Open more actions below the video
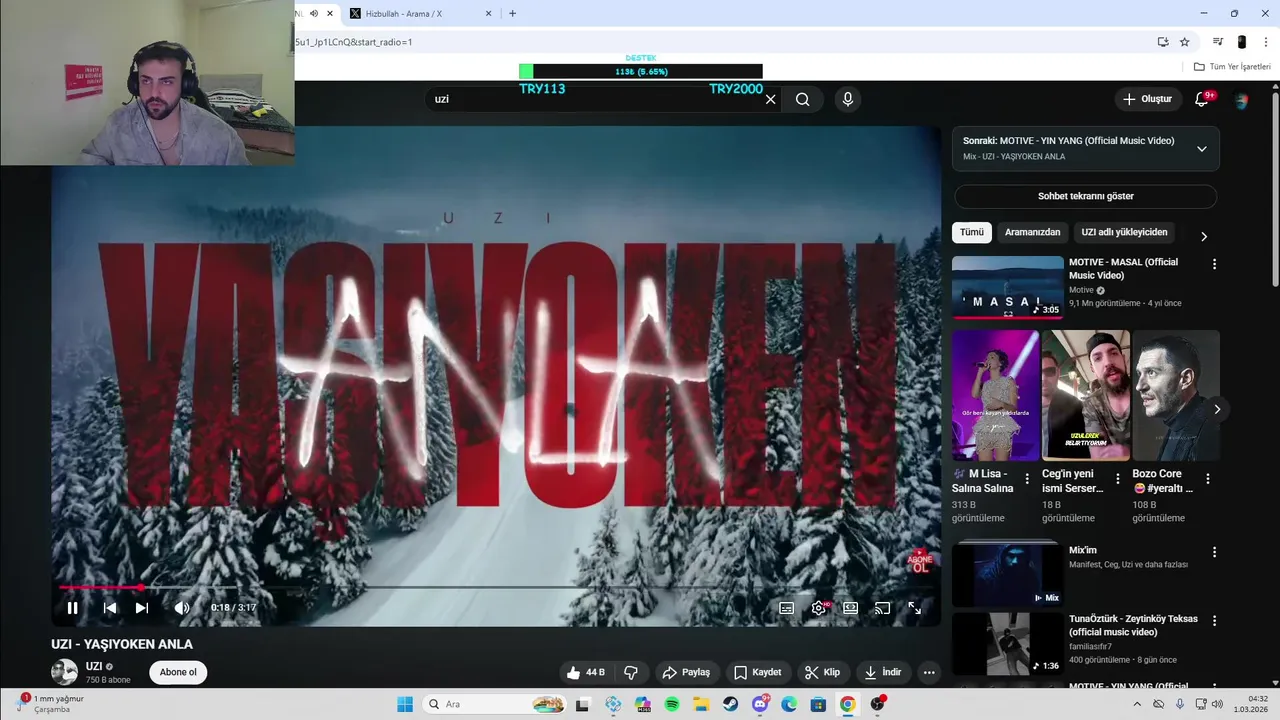 (x=929, y=672)
